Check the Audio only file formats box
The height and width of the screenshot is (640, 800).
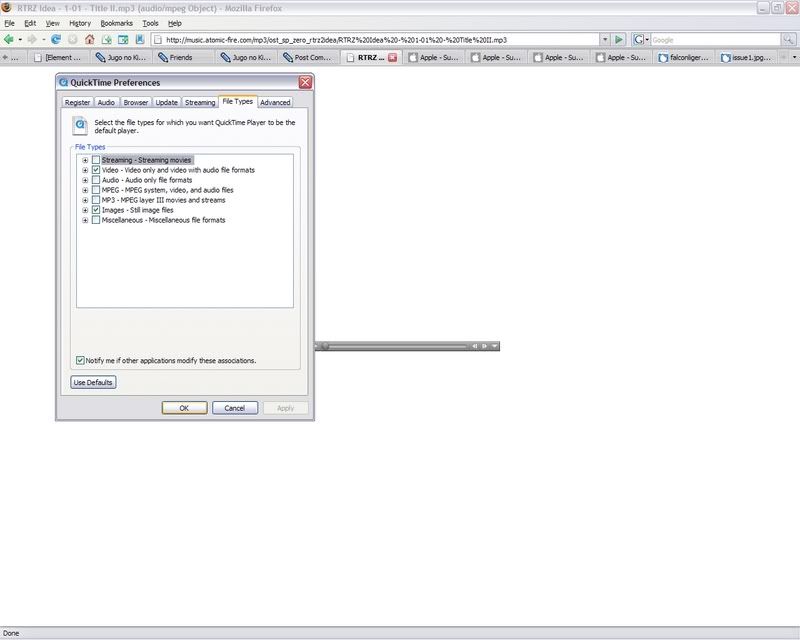pos(96,180)
